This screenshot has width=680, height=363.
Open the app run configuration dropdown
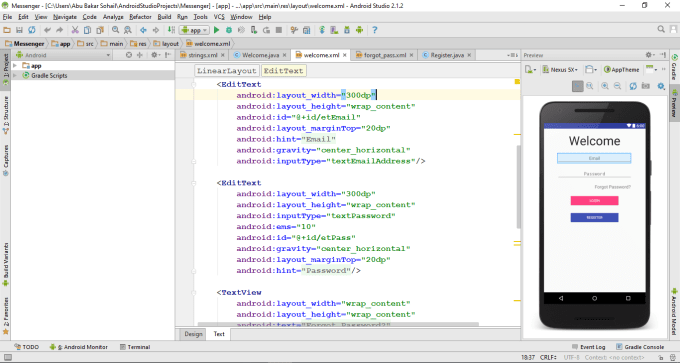tap(195, 30)
